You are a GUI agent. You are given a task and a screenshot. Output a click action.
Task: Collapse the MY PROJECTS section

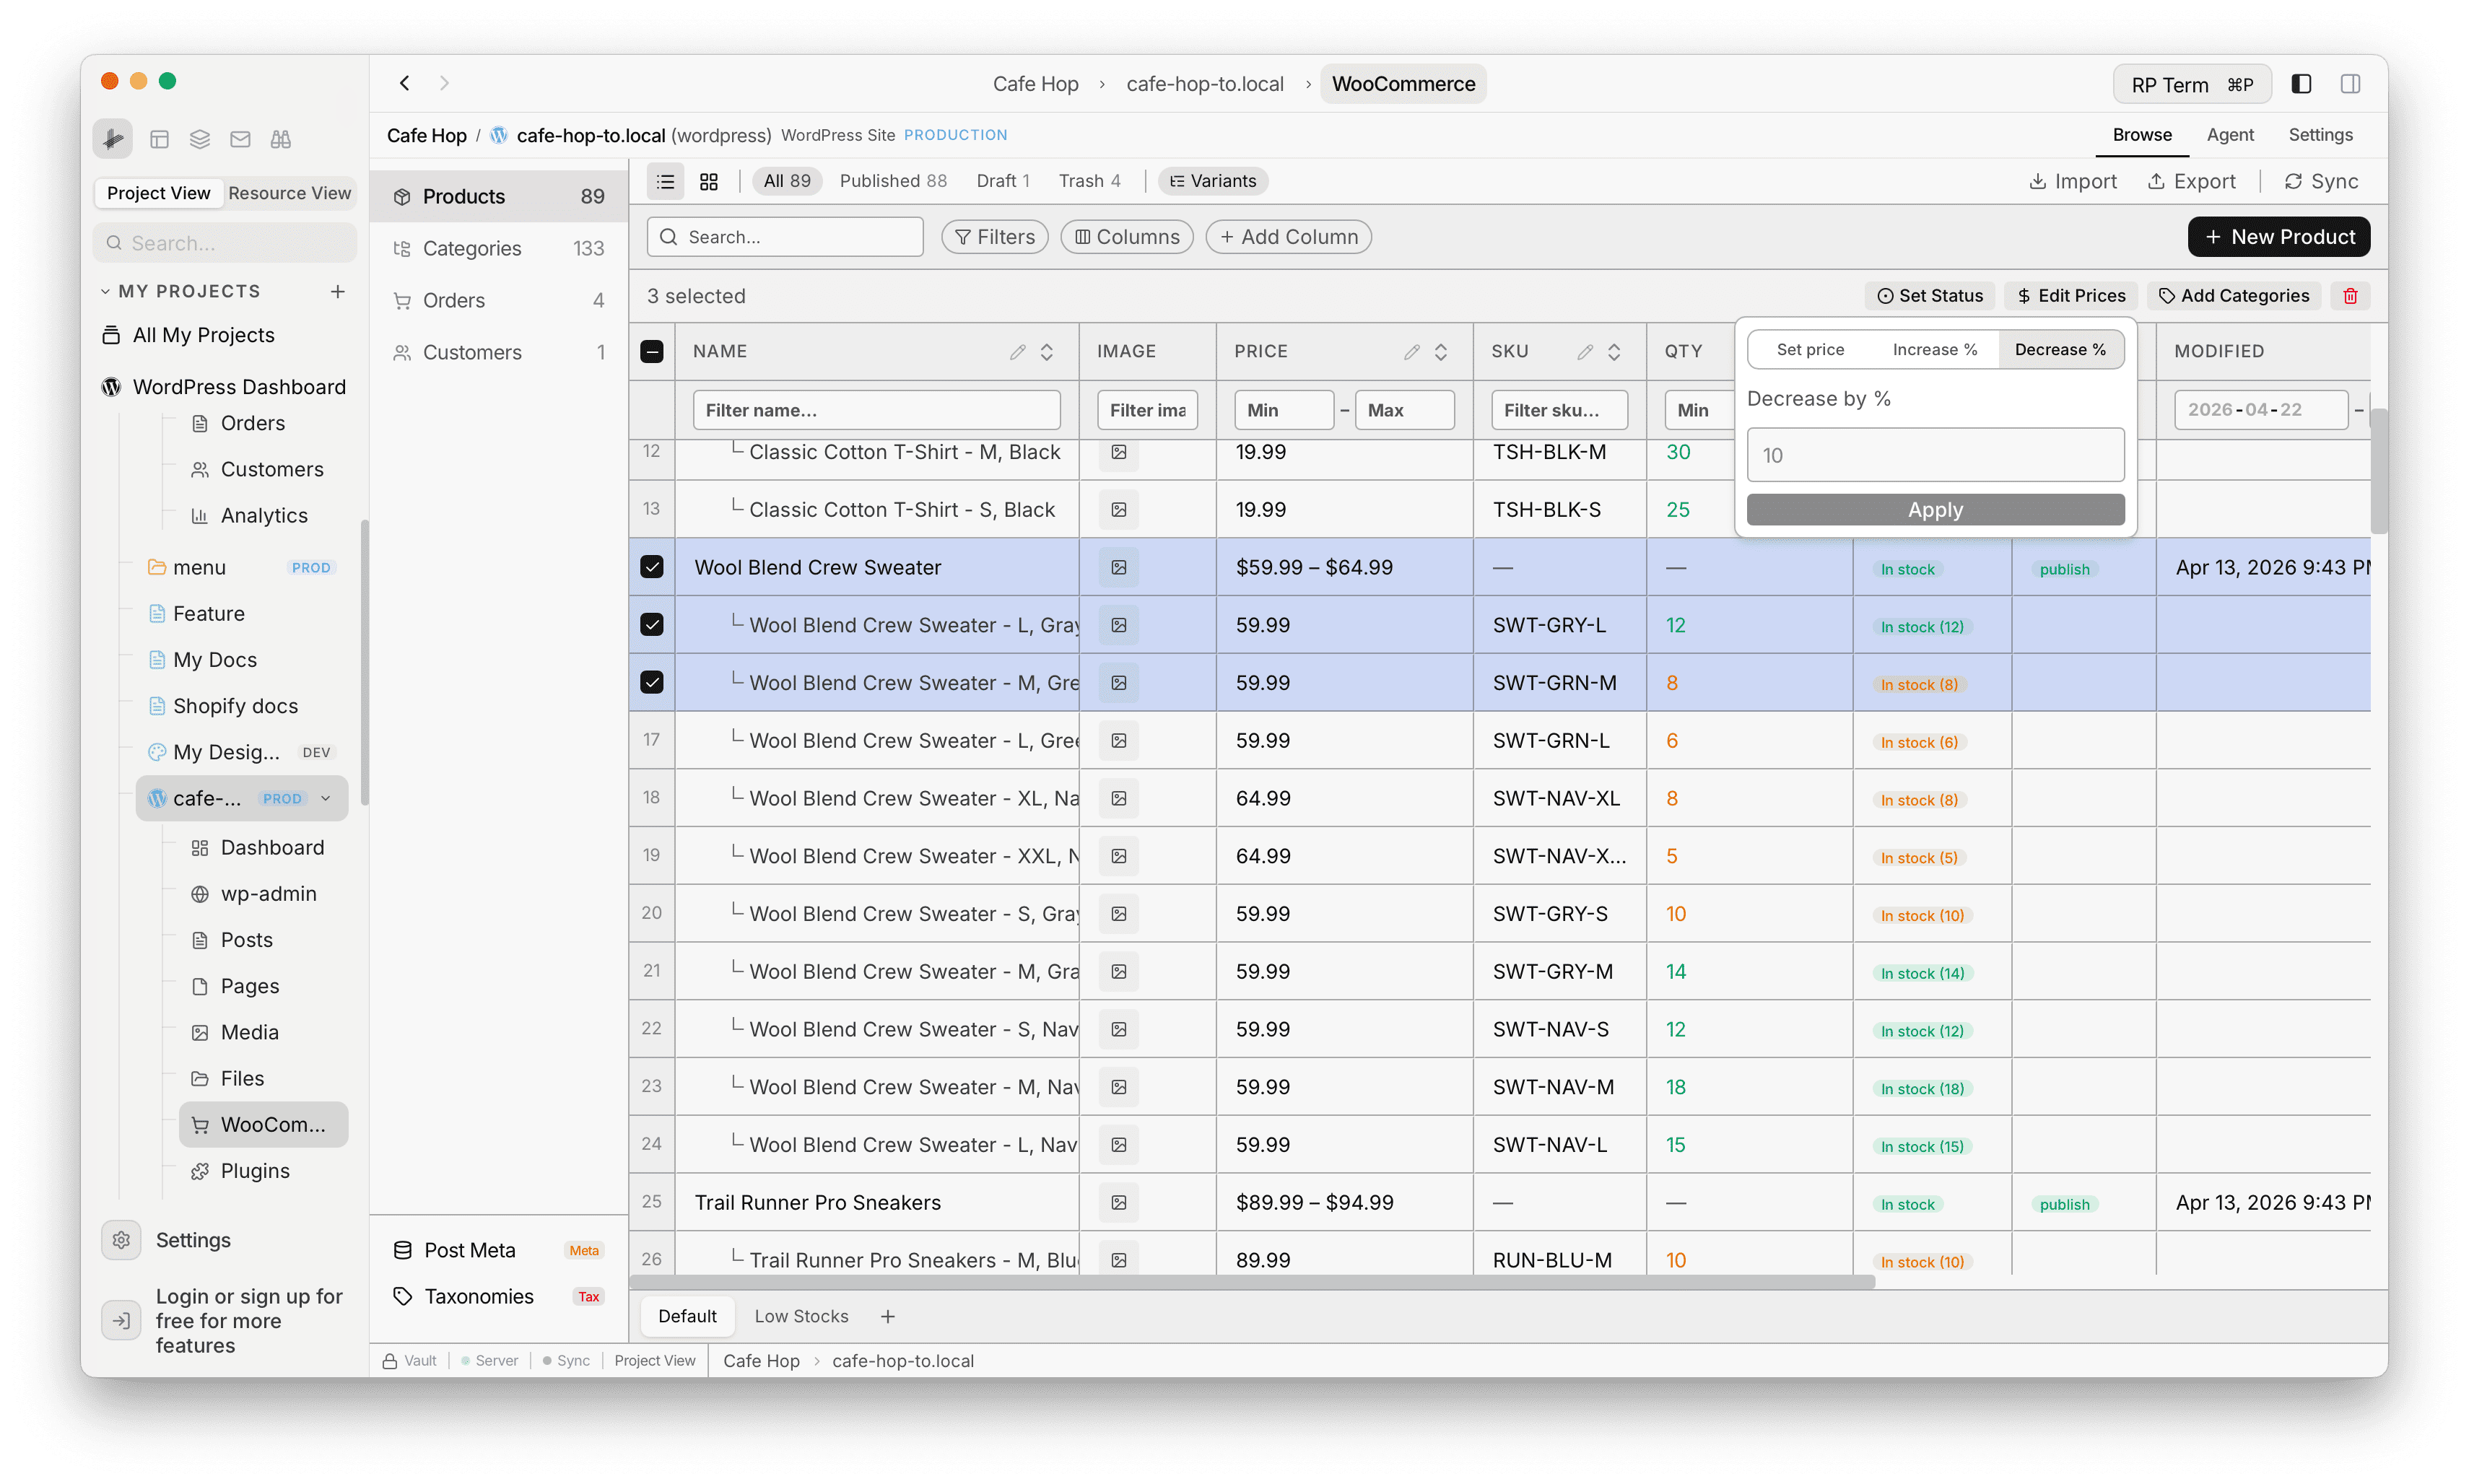(x=105, y=290)
